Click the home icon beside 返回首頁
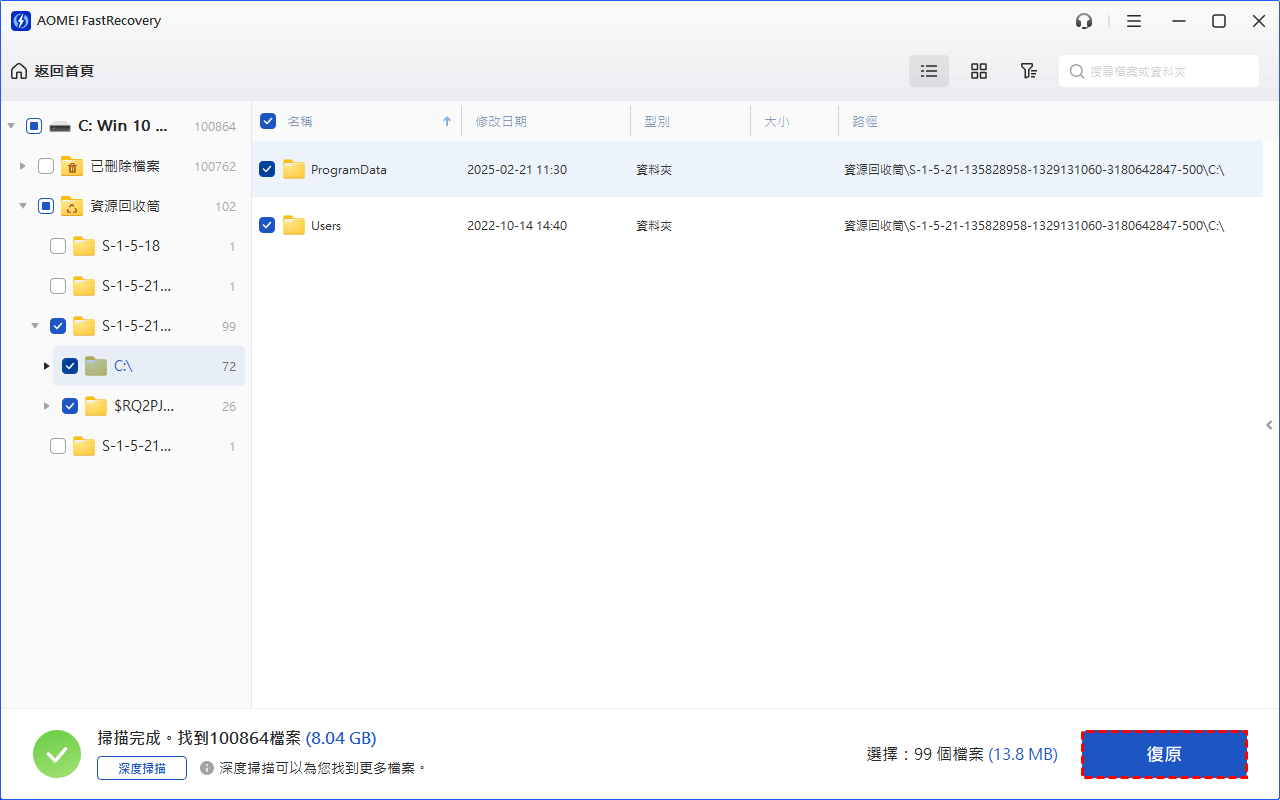The height and width of the screenshot is (800, 1280). [19, 71]
